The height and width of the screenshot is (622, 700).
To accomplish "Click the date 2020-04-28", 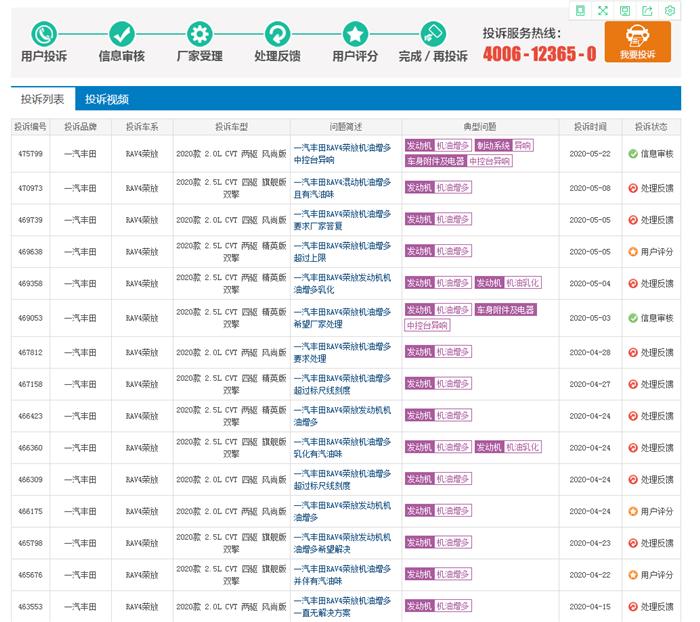I will pyautogui.click(x=590, y=353).
